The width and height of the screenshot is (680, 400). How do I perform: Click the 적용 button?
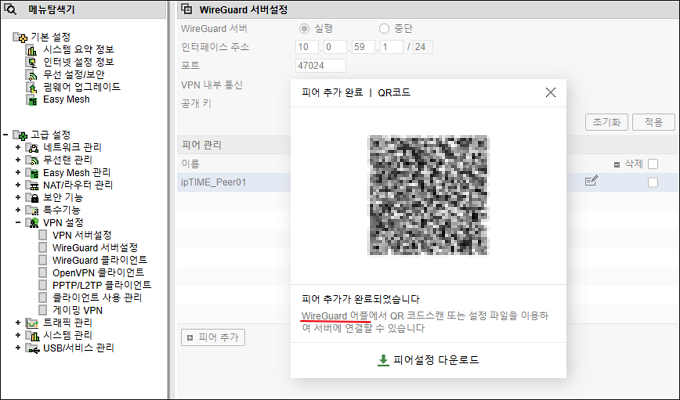[653, 122]
